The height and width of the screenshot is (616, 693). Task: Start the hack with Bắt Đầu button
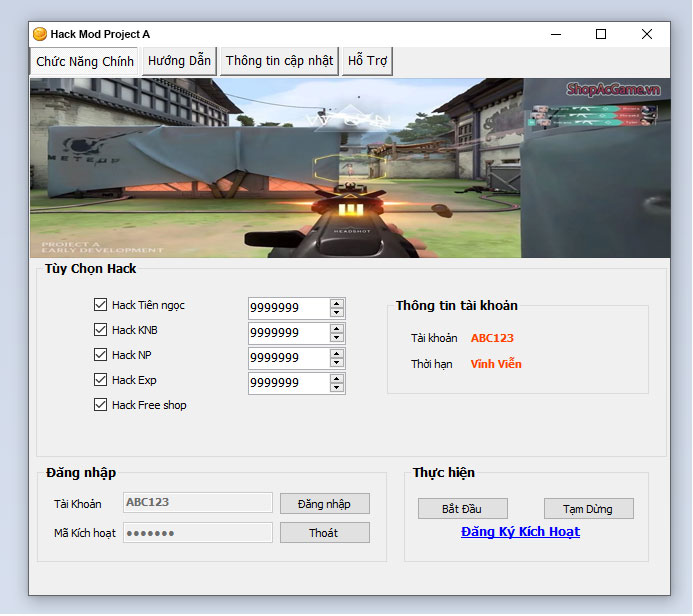click(462, 509)
